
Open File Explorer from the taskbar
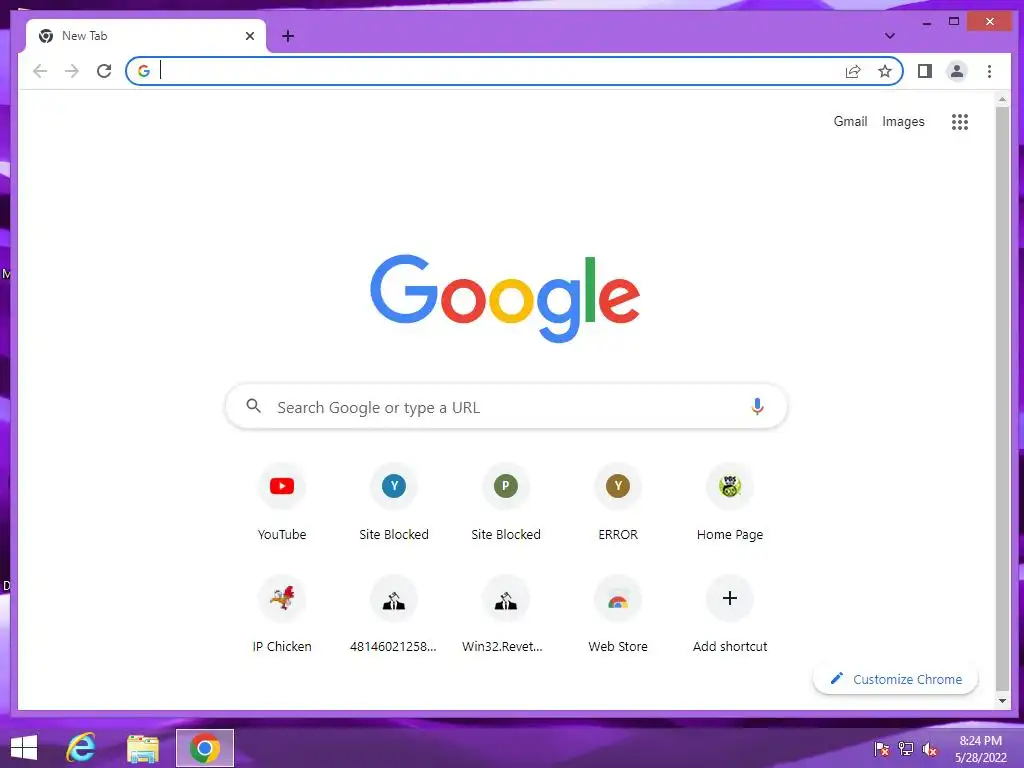click(142, 748)
